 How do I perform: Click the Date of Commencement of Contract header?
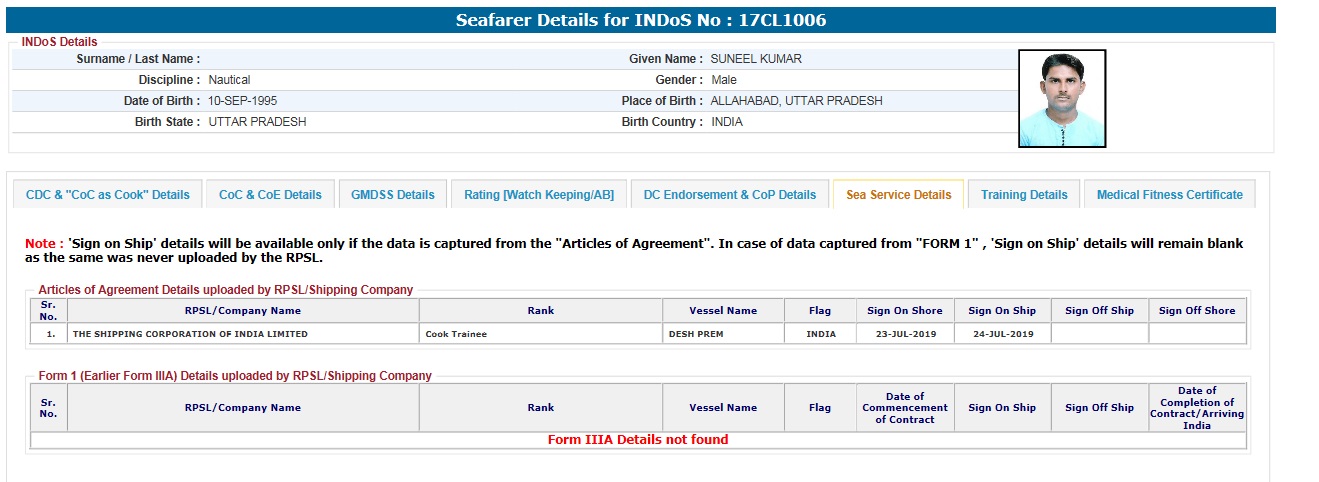pyautogui.click(x=904, y=408)
